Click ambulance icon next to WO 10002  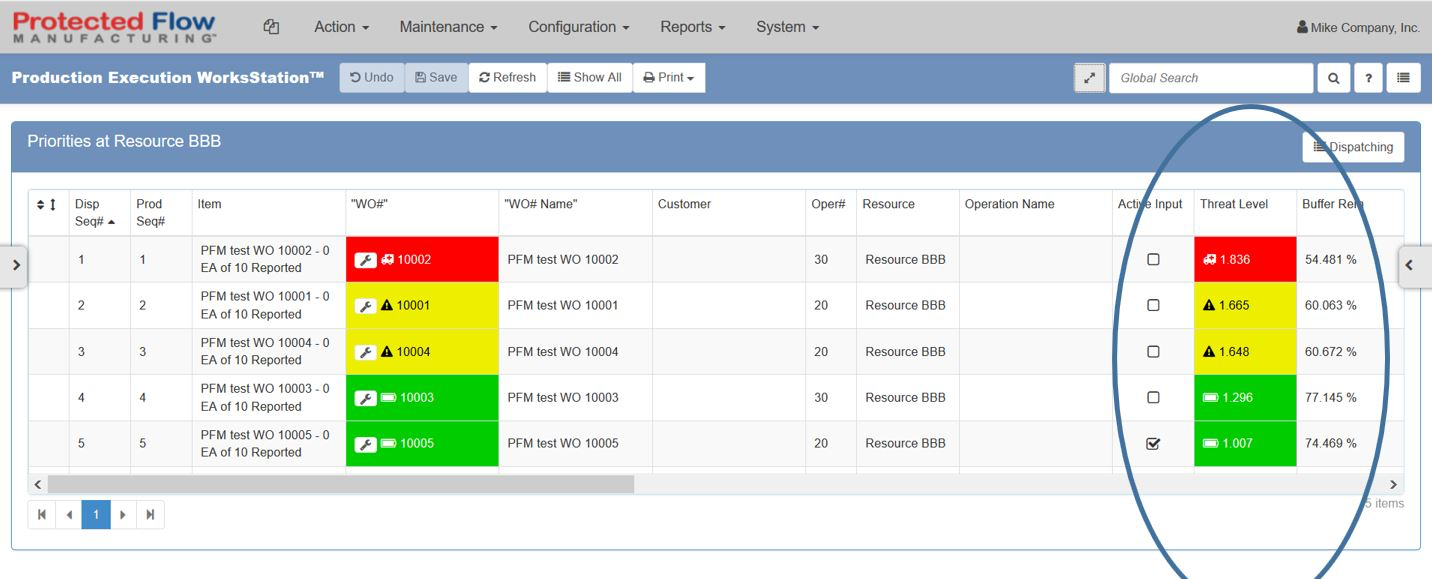387,260
